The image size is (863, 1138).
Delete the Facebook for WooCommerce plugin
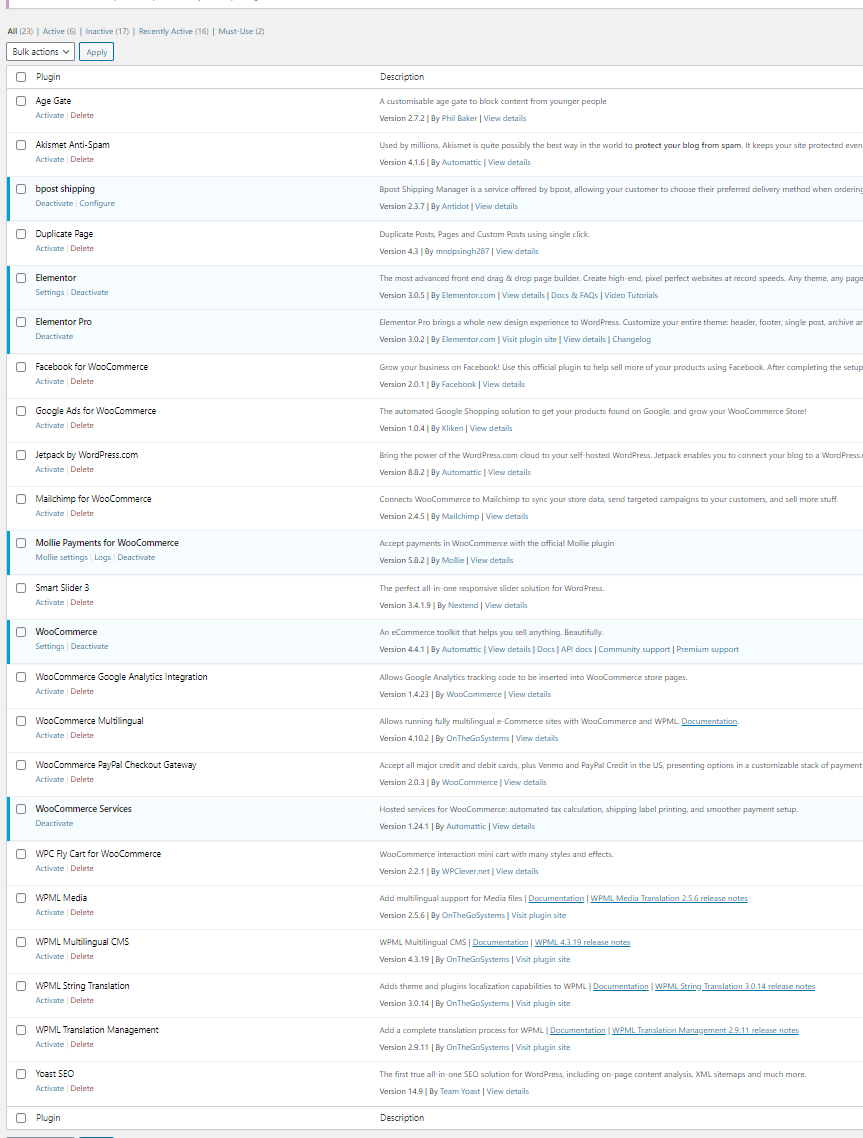82,381
